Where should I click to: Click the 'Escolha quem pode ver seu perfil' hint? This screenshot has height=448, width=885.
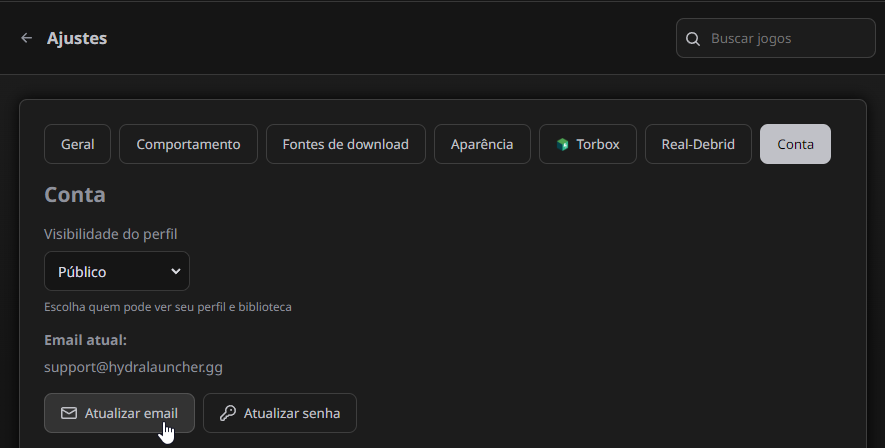coord(168,307)
